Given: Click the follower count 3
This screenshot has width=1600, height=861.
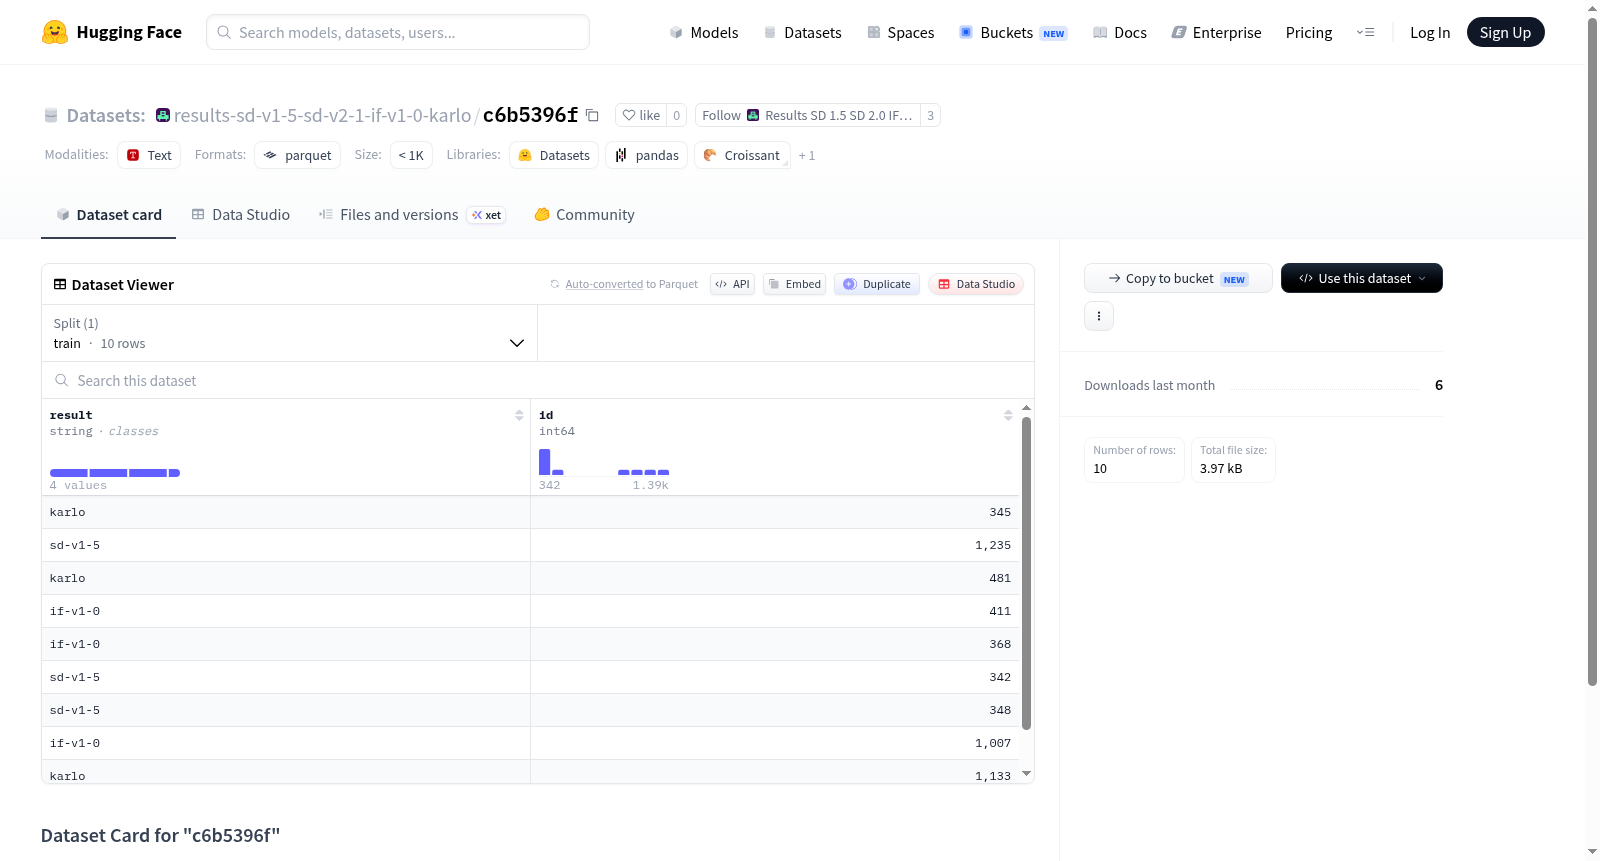Looking at the screenshot, I should tap(930, 115).
